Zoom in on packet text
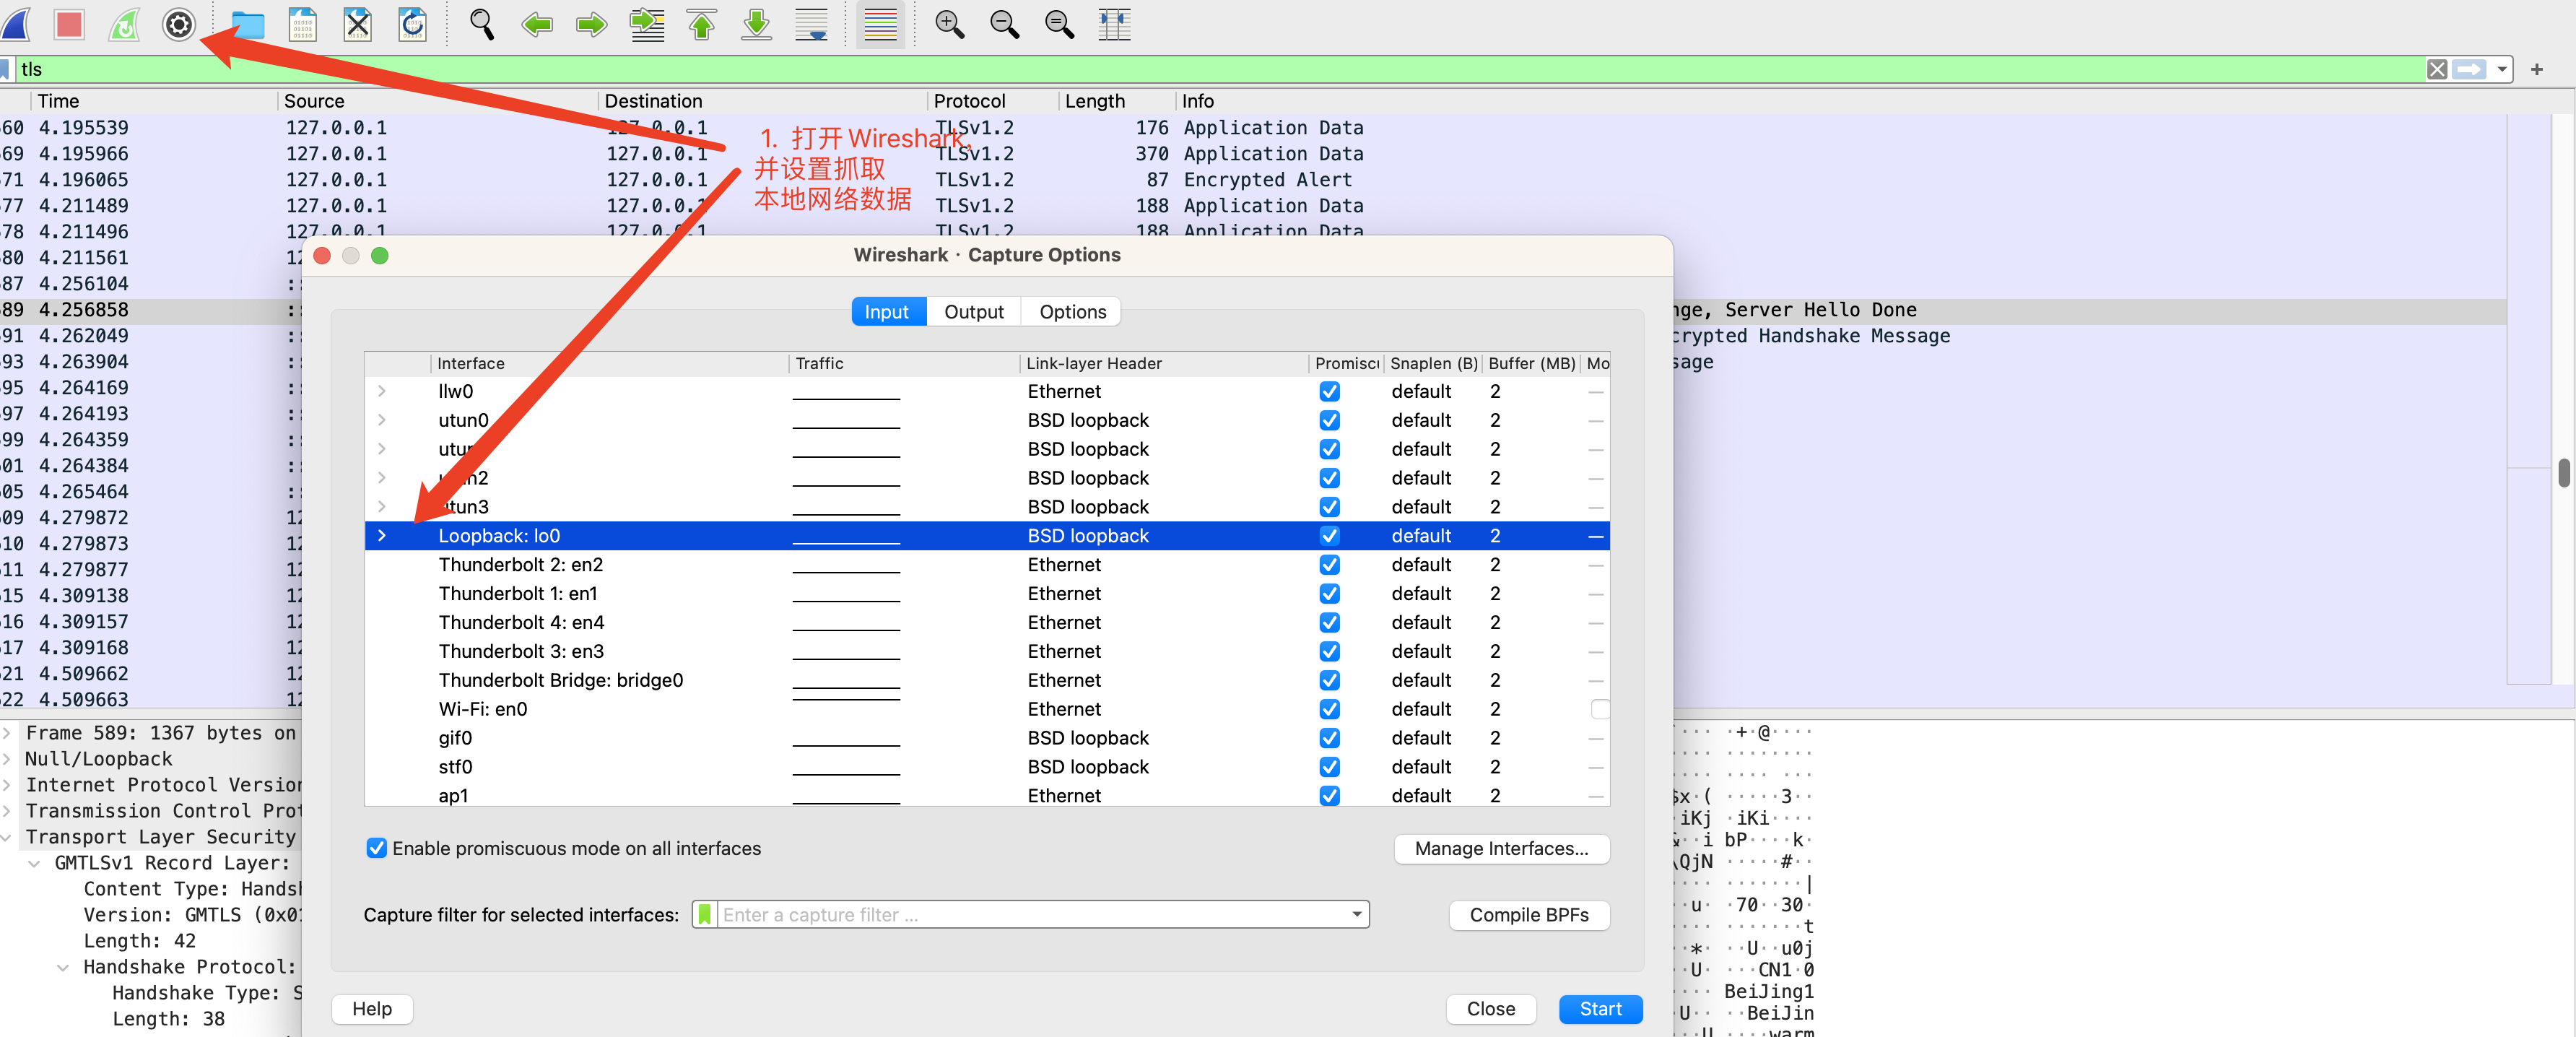Viewport: 2576px width, 1037px height. click(949, 24)
